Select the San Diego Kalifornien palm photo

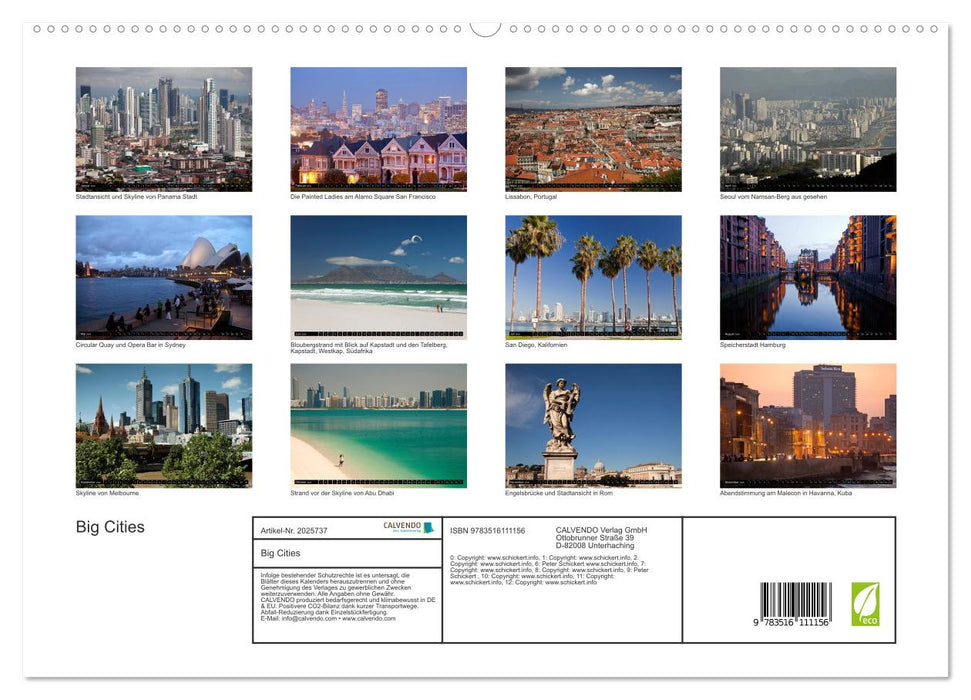pos(593,275)
